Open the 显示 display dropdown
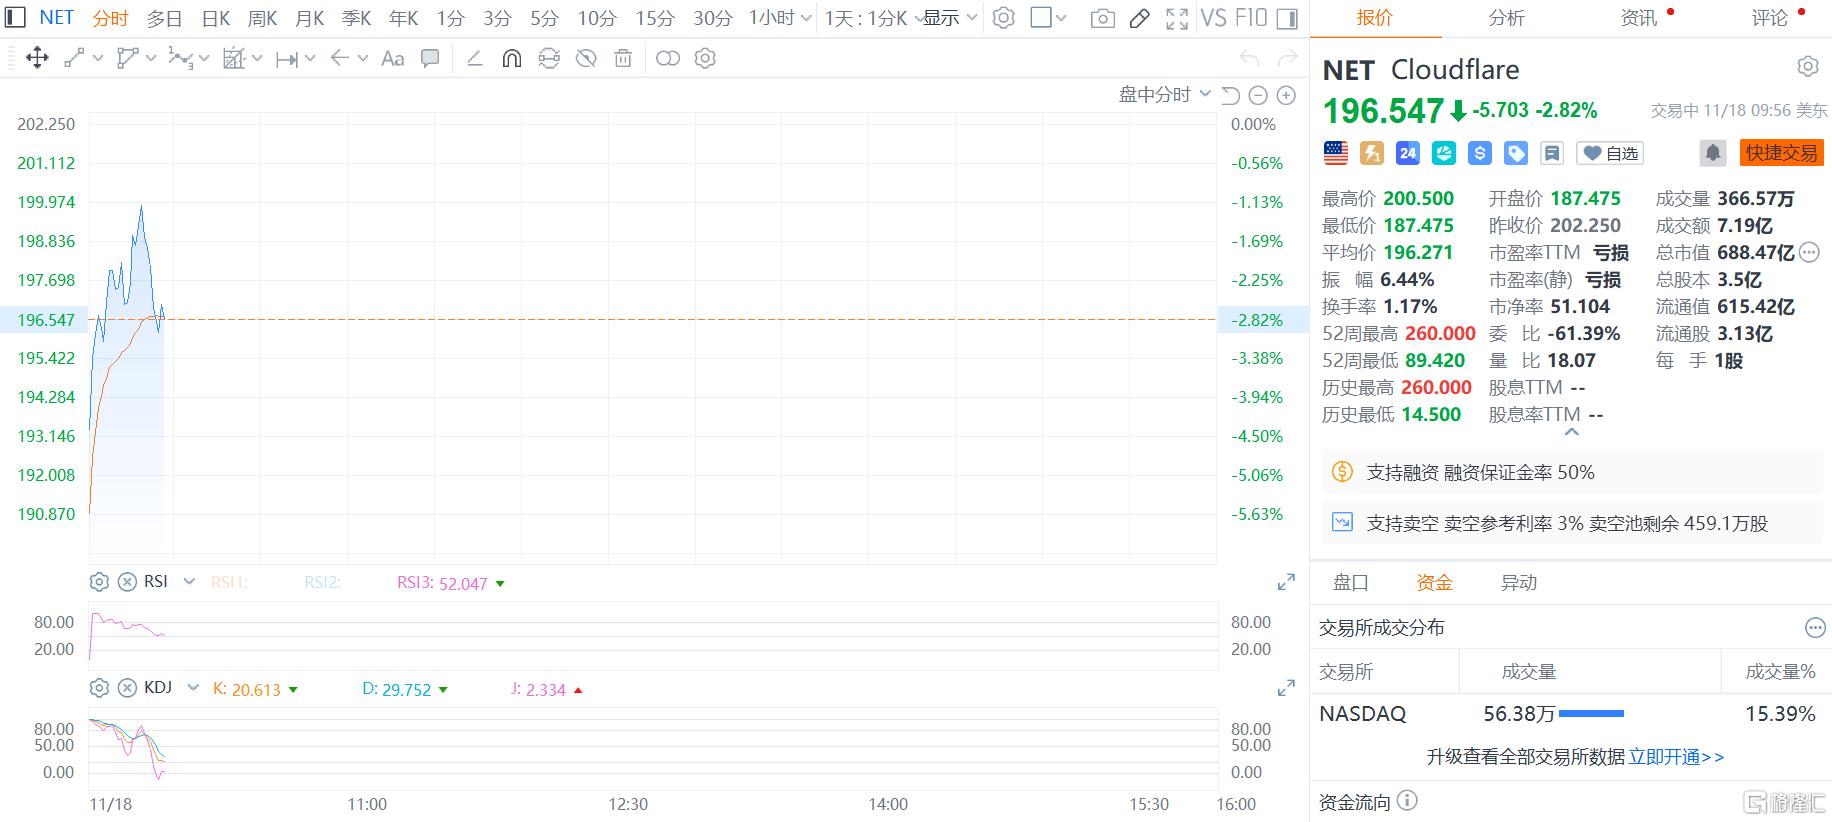The image size is (1832, 822). click(x=949, y=18)
